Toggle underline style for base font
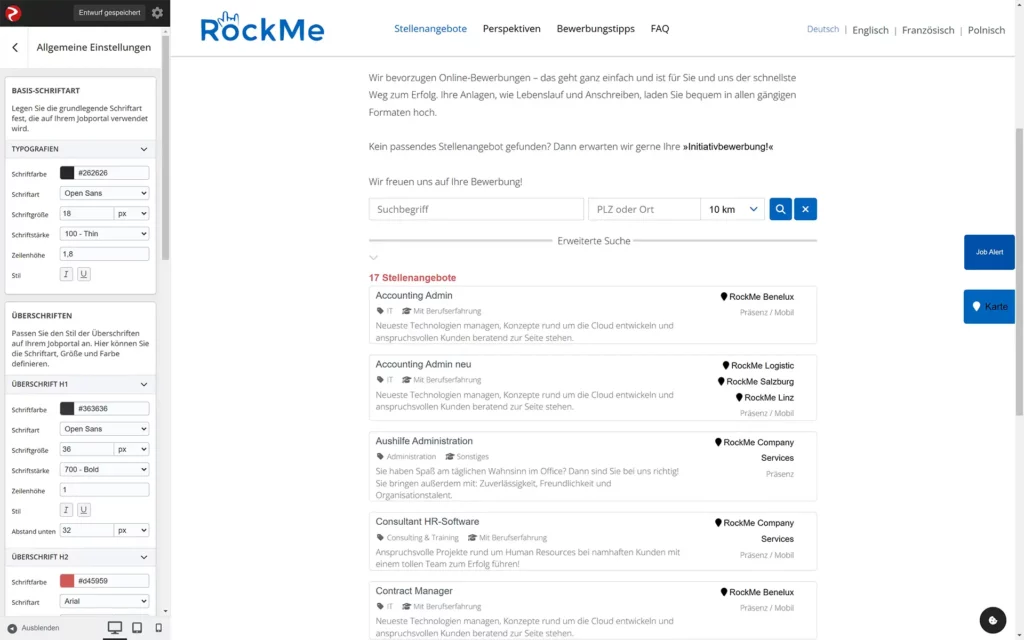 click(x=84, y=274)
